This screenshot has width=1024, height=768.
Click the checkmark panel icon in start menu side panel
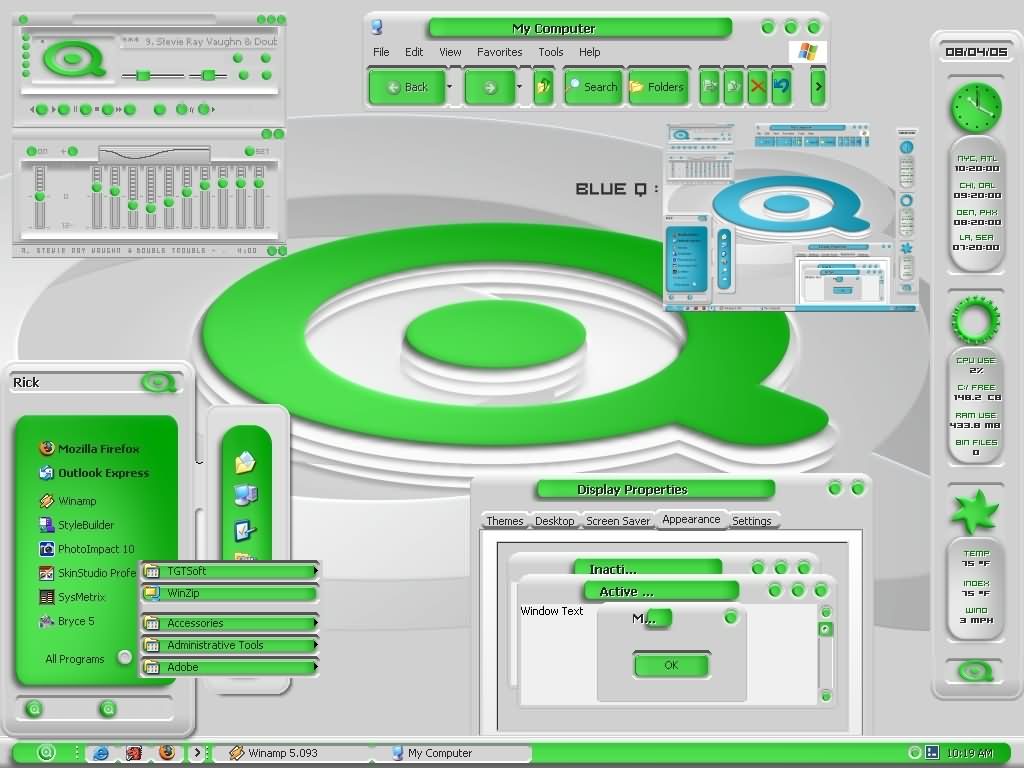tap(246, 530)
